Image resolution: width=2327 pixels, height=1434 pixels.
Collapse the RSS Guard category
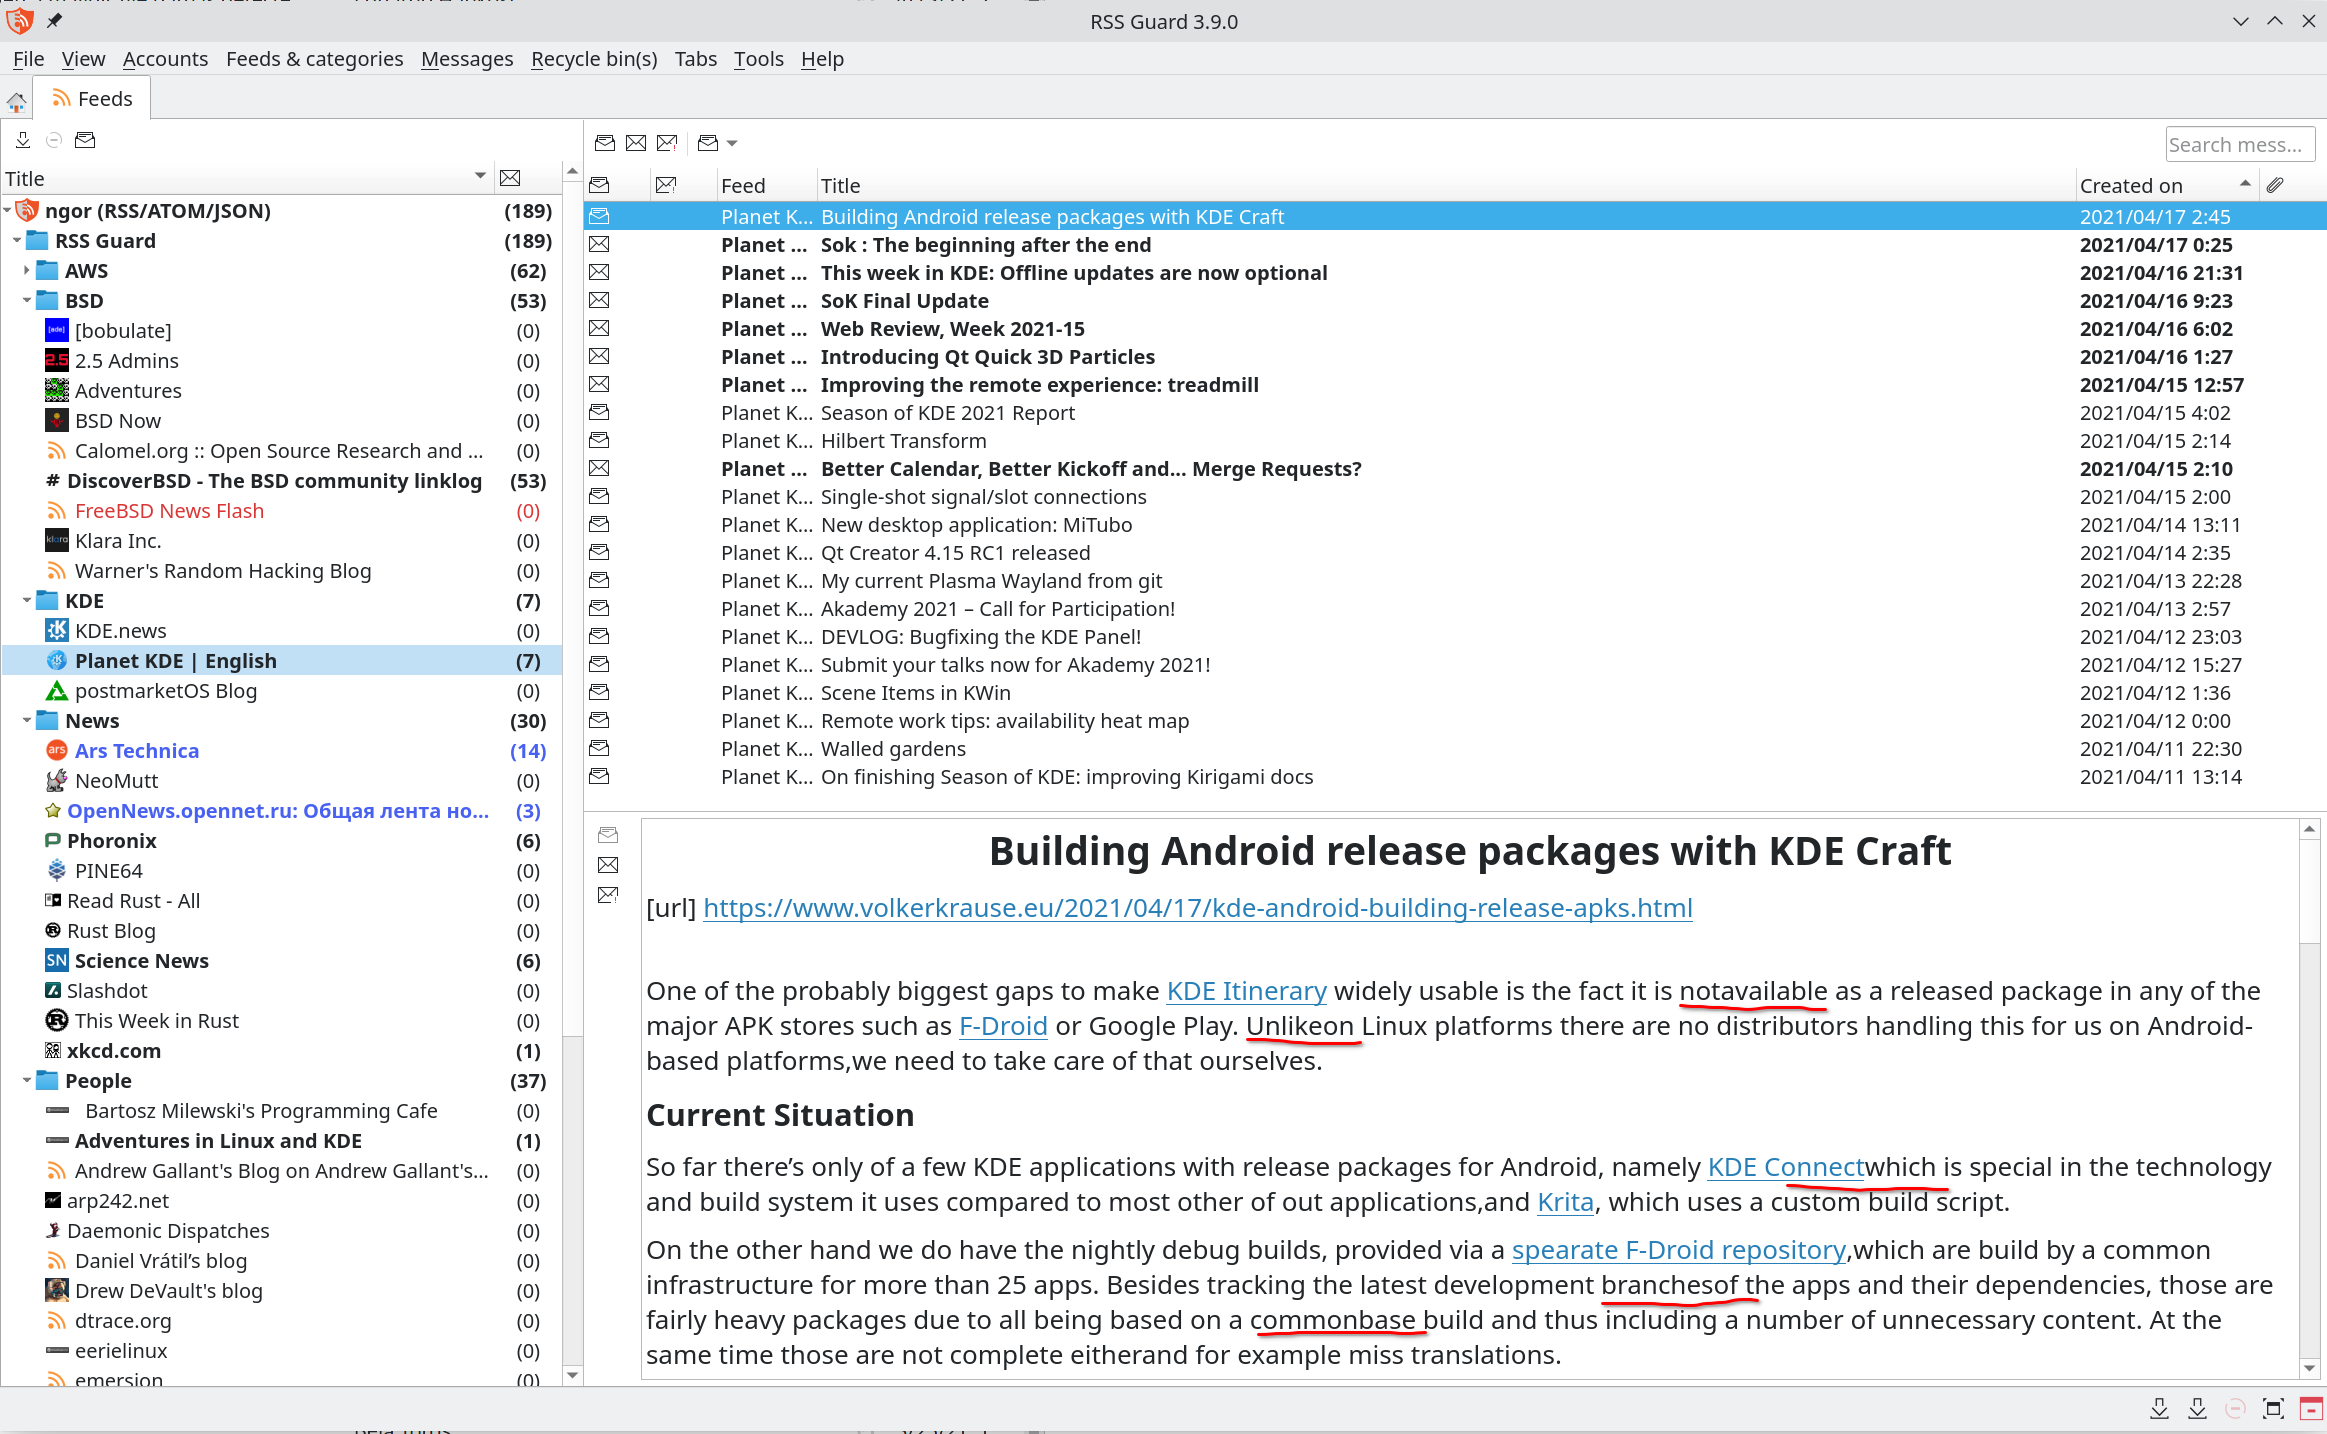(17, 240)
